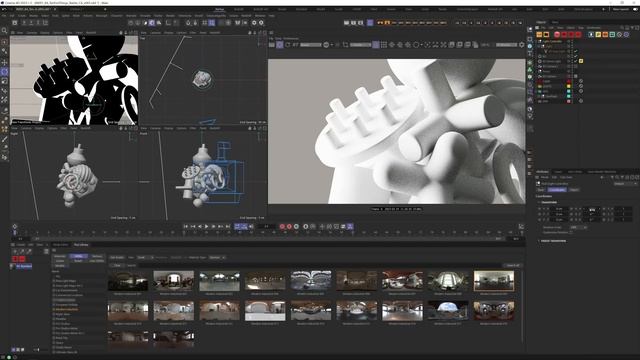This screenshot has width=640, height=360.
Task: Select HDRI thumbnail showing blue sky dome
Action: pos(448,310)
